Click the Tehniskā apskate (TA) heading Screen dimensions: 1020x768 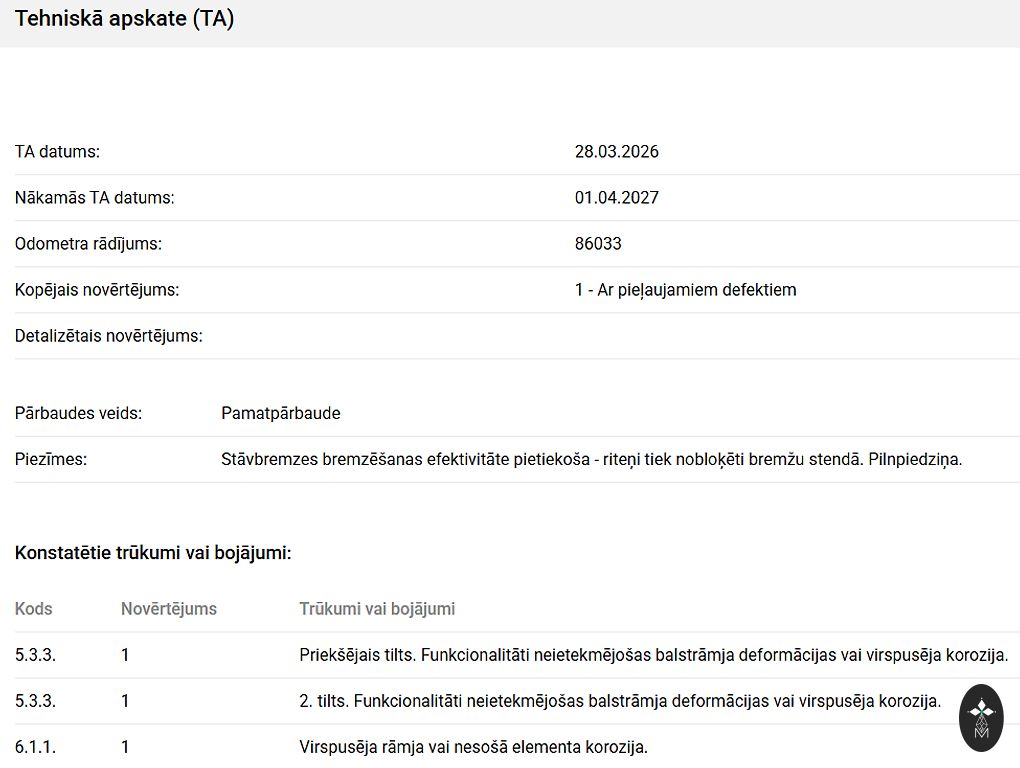(x=125, y=19)
